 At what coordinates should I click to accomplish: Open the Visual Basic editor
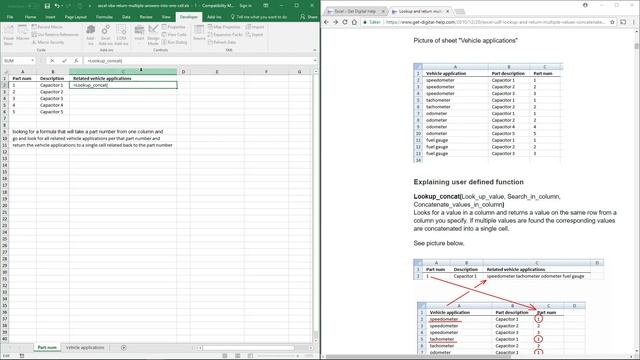9,35
